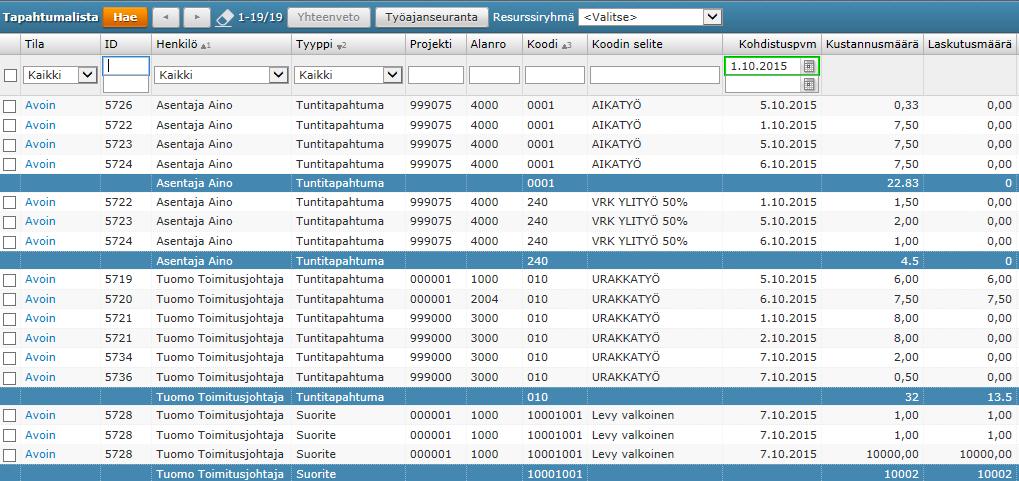
Task: Check the AIKATYÖ row ID 5724 checkbox
Action: coord(10,164)
